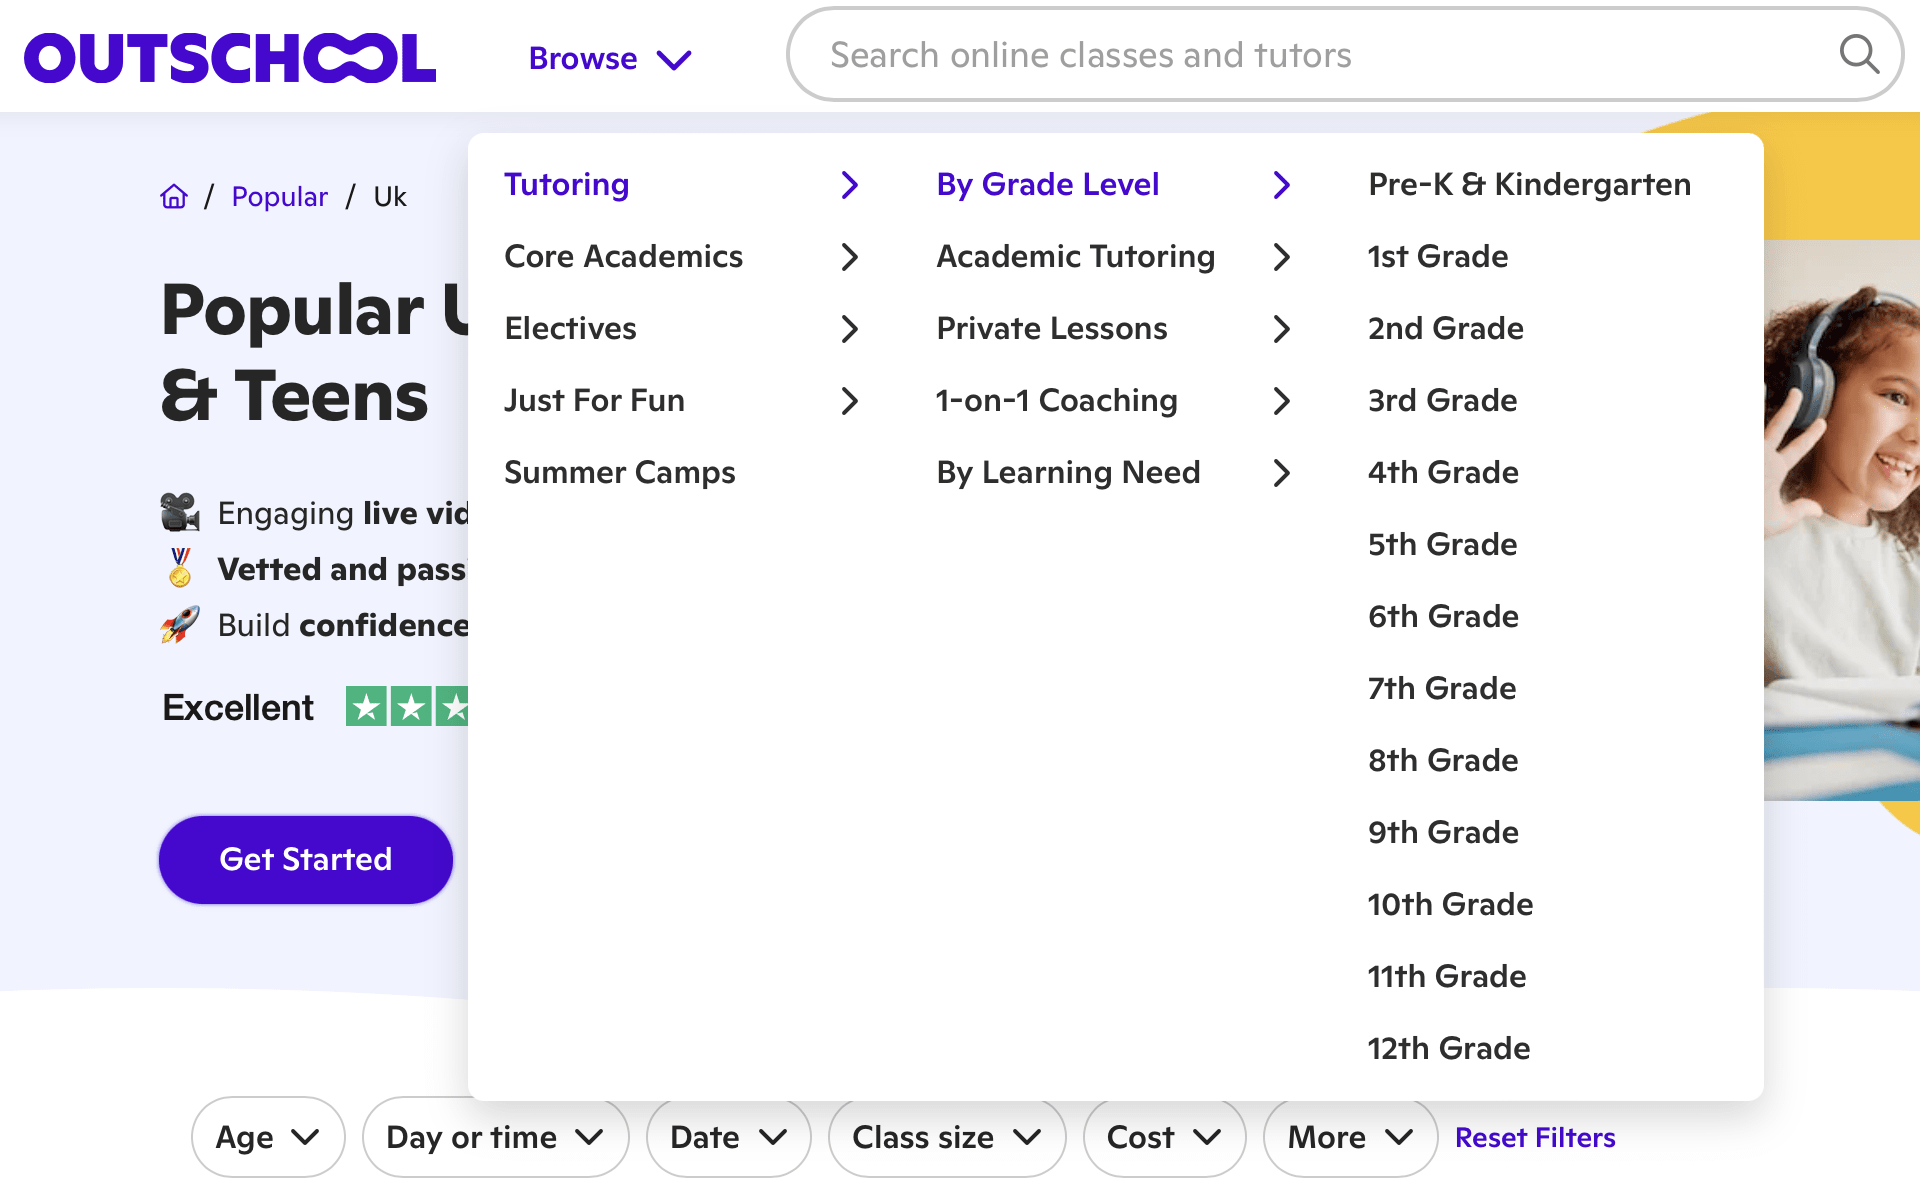Viewport: 1920px width, 1200px height.
Task: Select Summer Camps from the menu
Action: coord(620,472)
